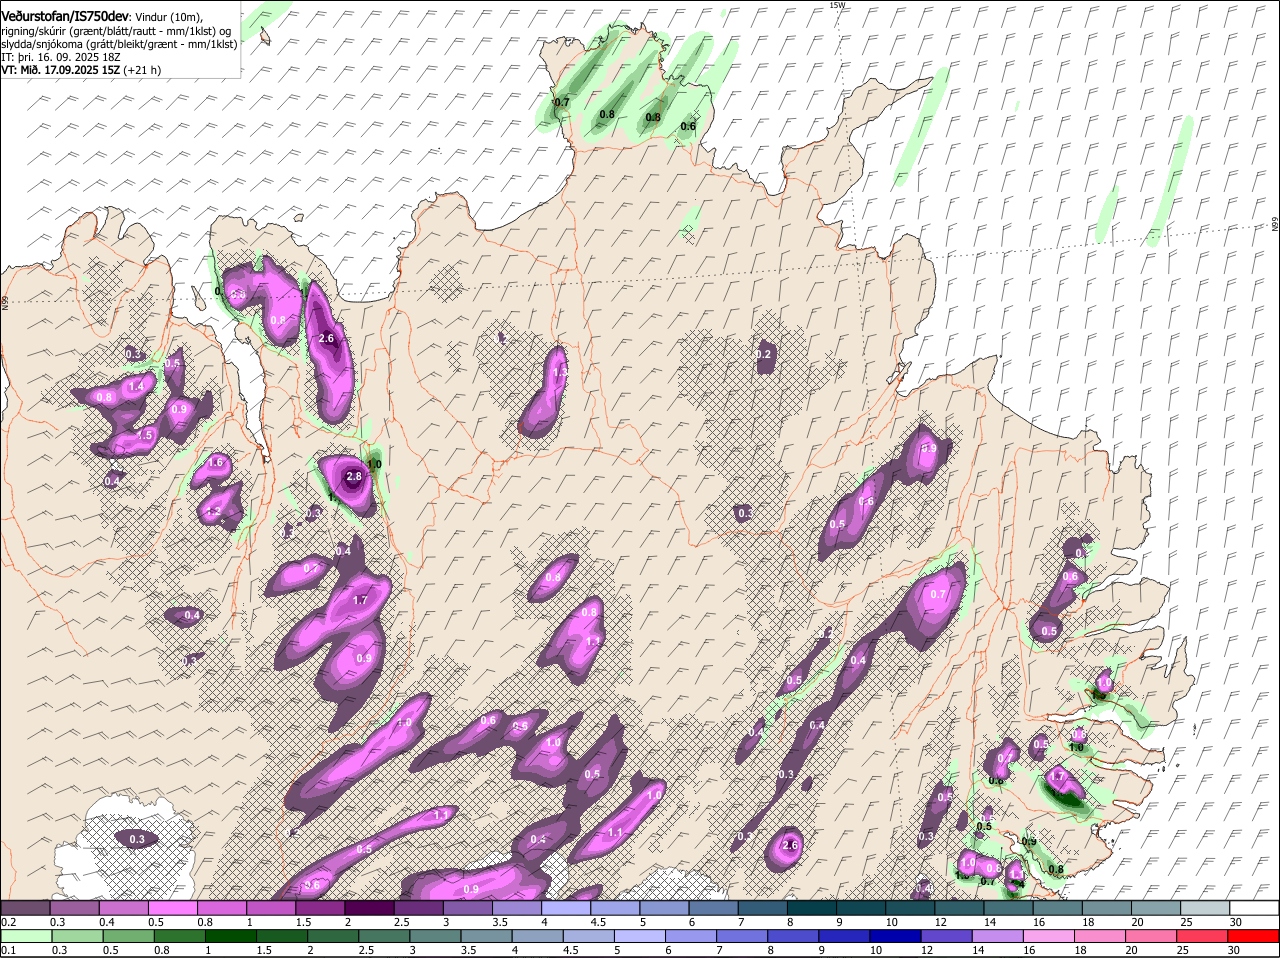
Task: Select the first dark purple swatch in top legend
Action: pyautogui.click(x=25, y=908)
